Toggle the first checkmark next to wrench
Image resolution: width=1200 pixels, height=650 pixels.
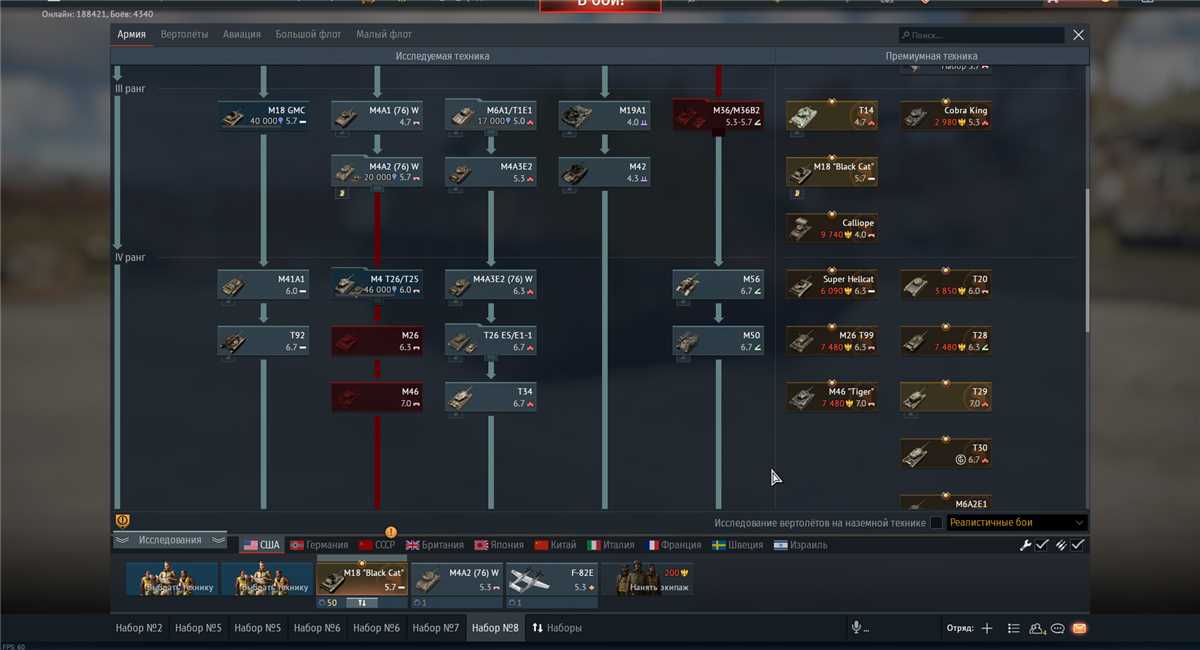point(1042,545)
